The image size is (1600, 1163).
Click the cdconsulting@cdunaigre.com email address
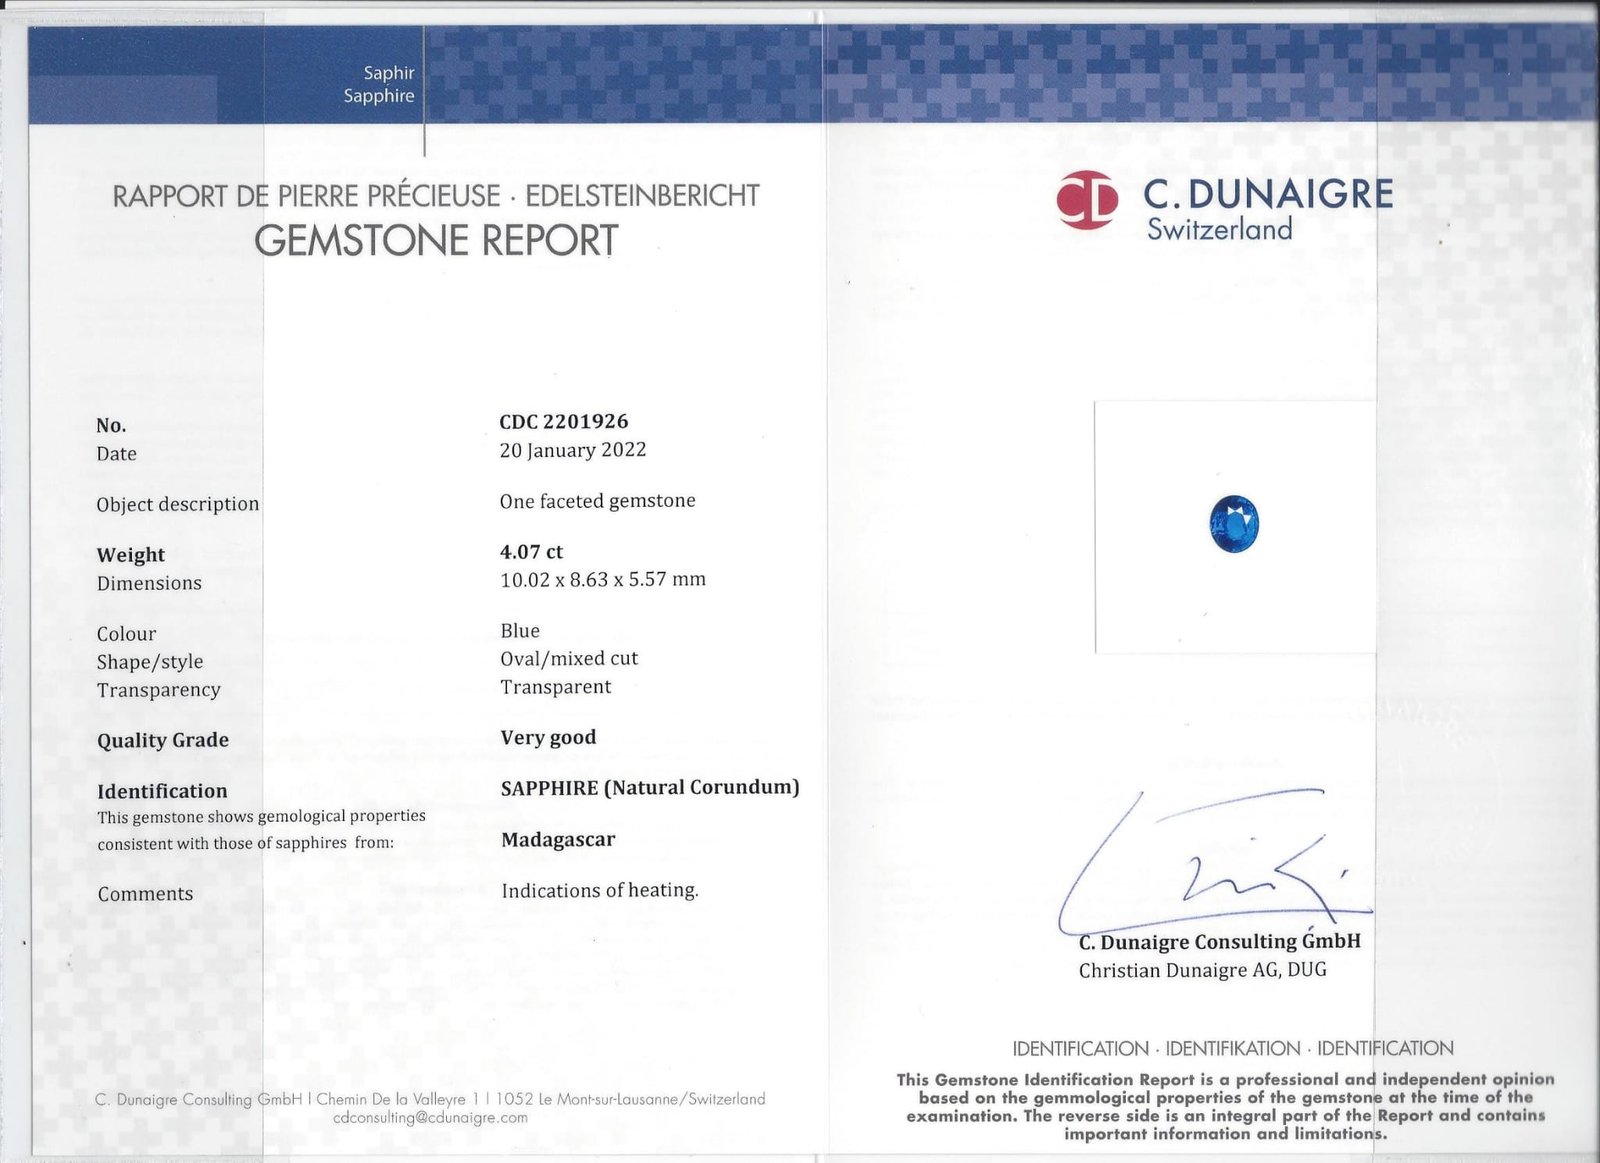(x=430, y=1118)
